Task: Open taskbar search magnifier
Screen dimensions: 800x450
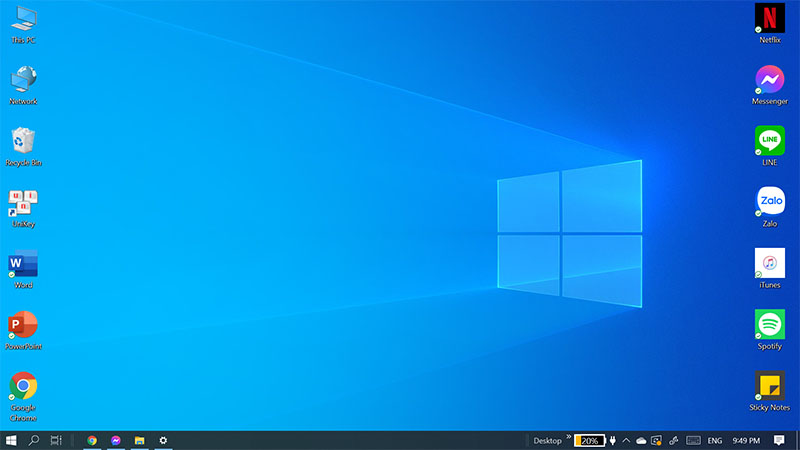Action: coord(34,440)
